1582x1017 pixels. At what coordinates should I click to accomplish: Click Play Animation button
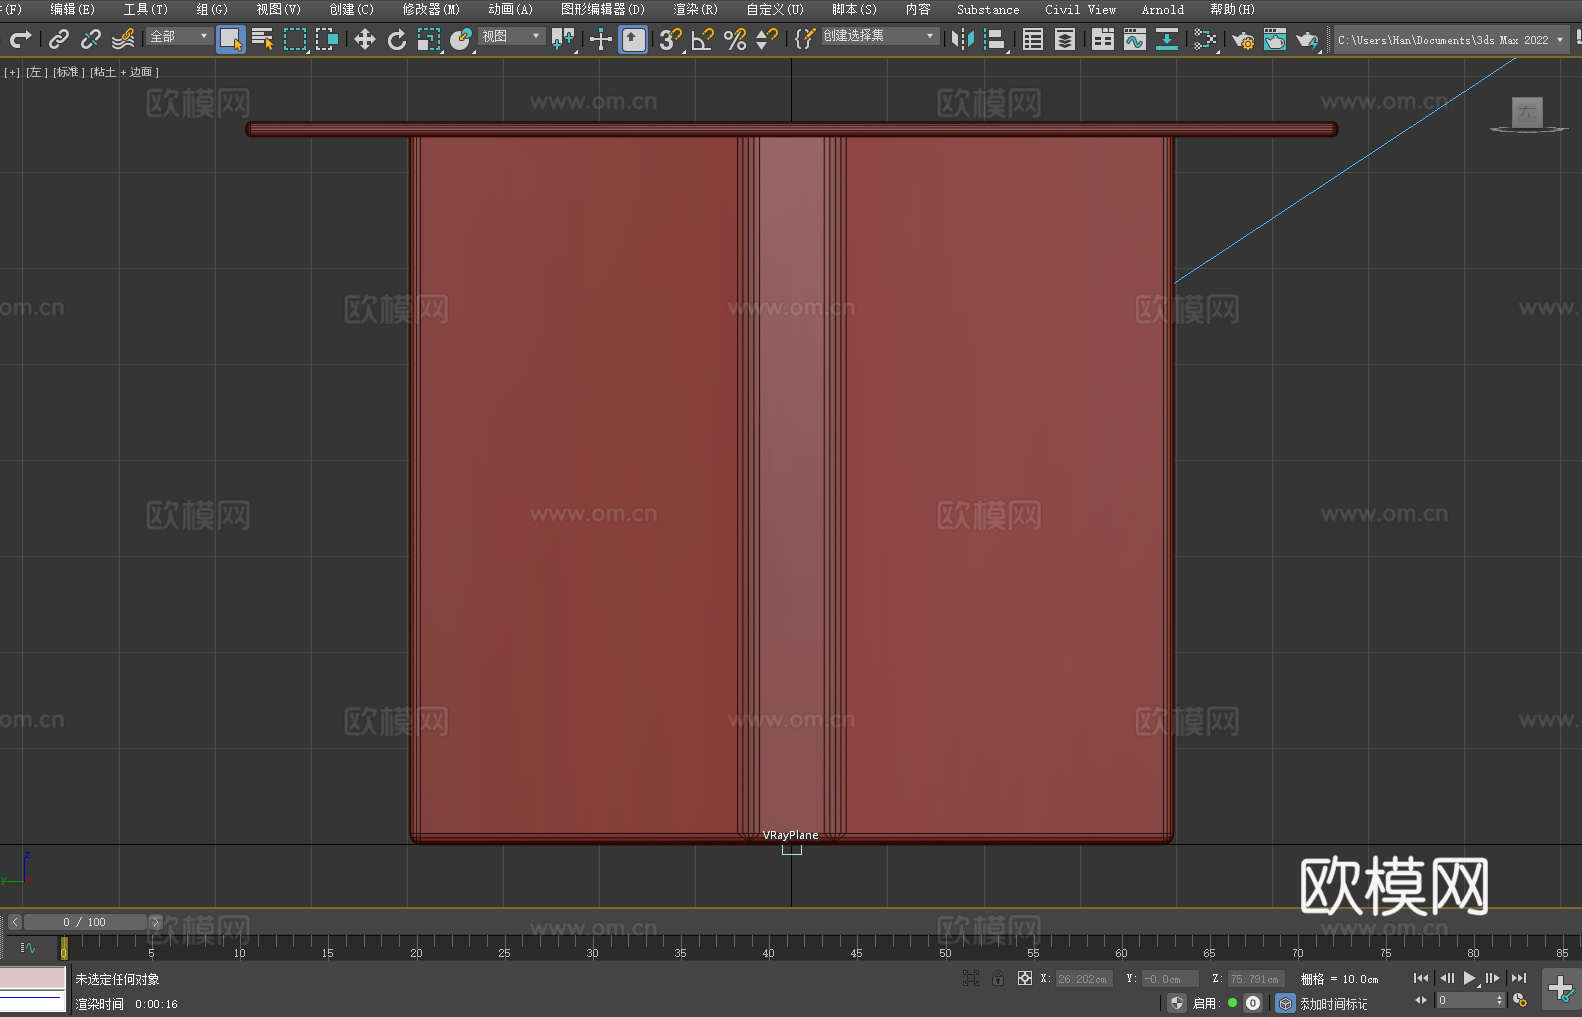pos(1469,978)
